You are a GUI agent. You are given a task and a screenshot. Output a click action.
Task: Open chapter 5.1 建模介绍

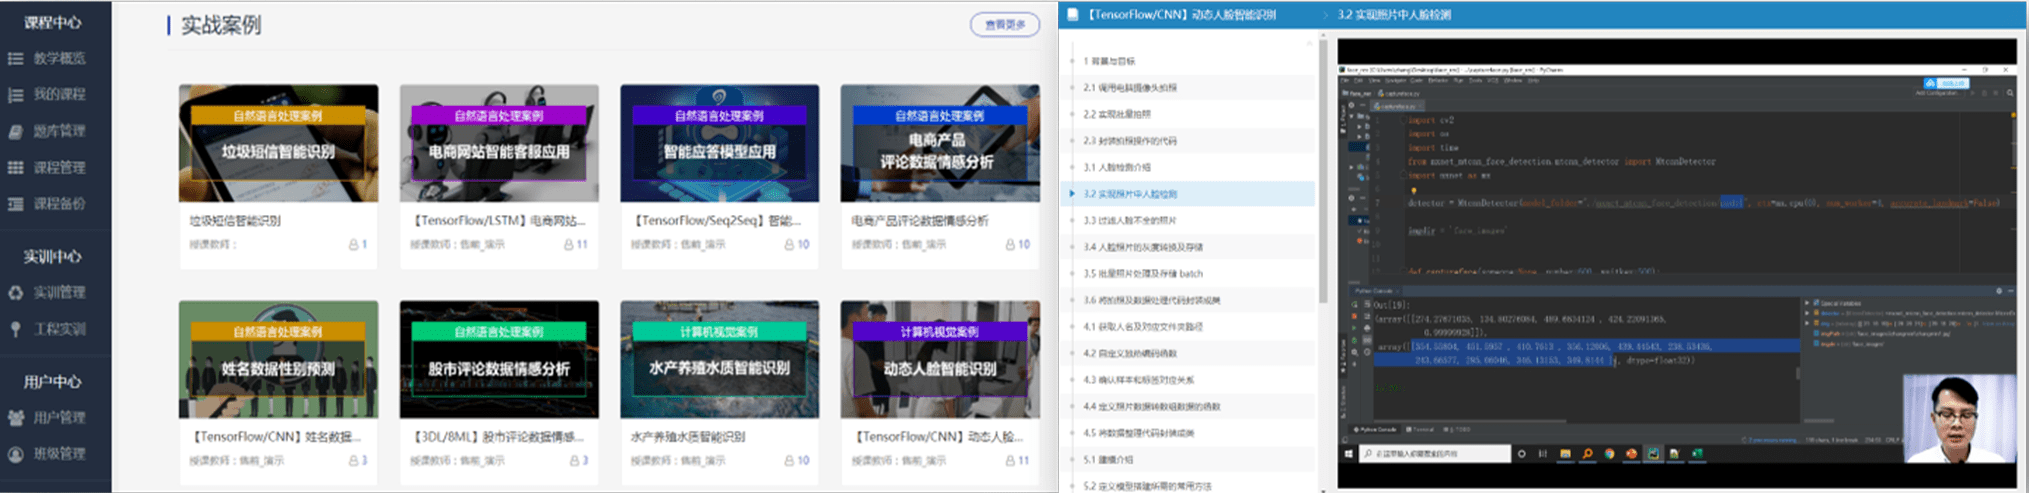pyautogui.click(x=1108, y=459)
